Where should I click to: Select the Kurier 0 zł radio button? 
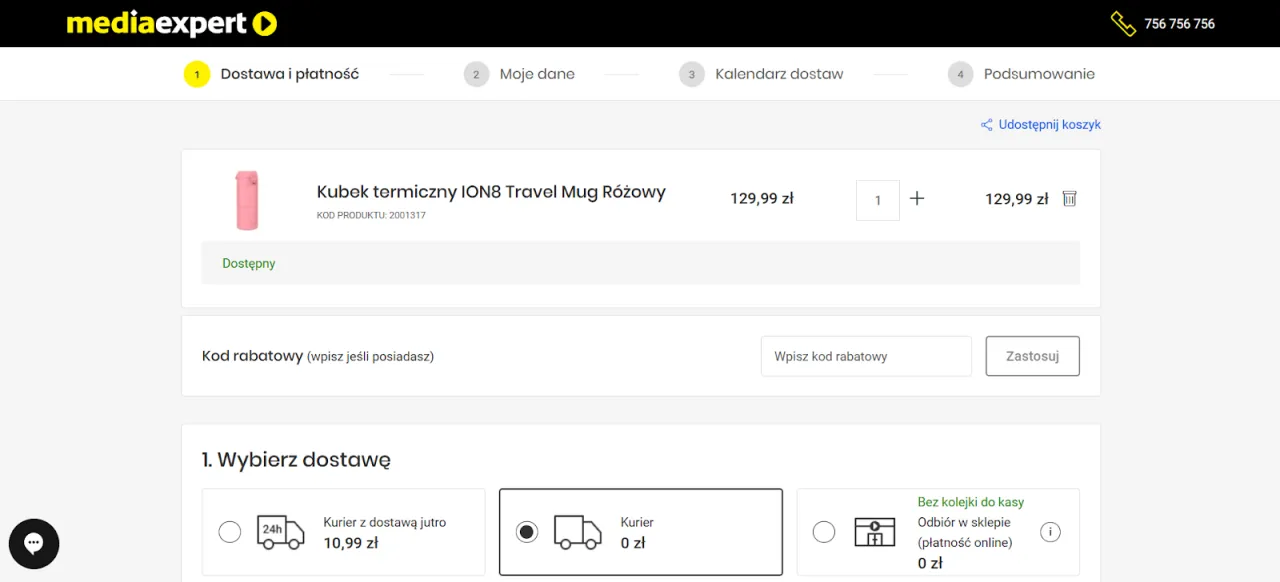(x=527, y=532)
